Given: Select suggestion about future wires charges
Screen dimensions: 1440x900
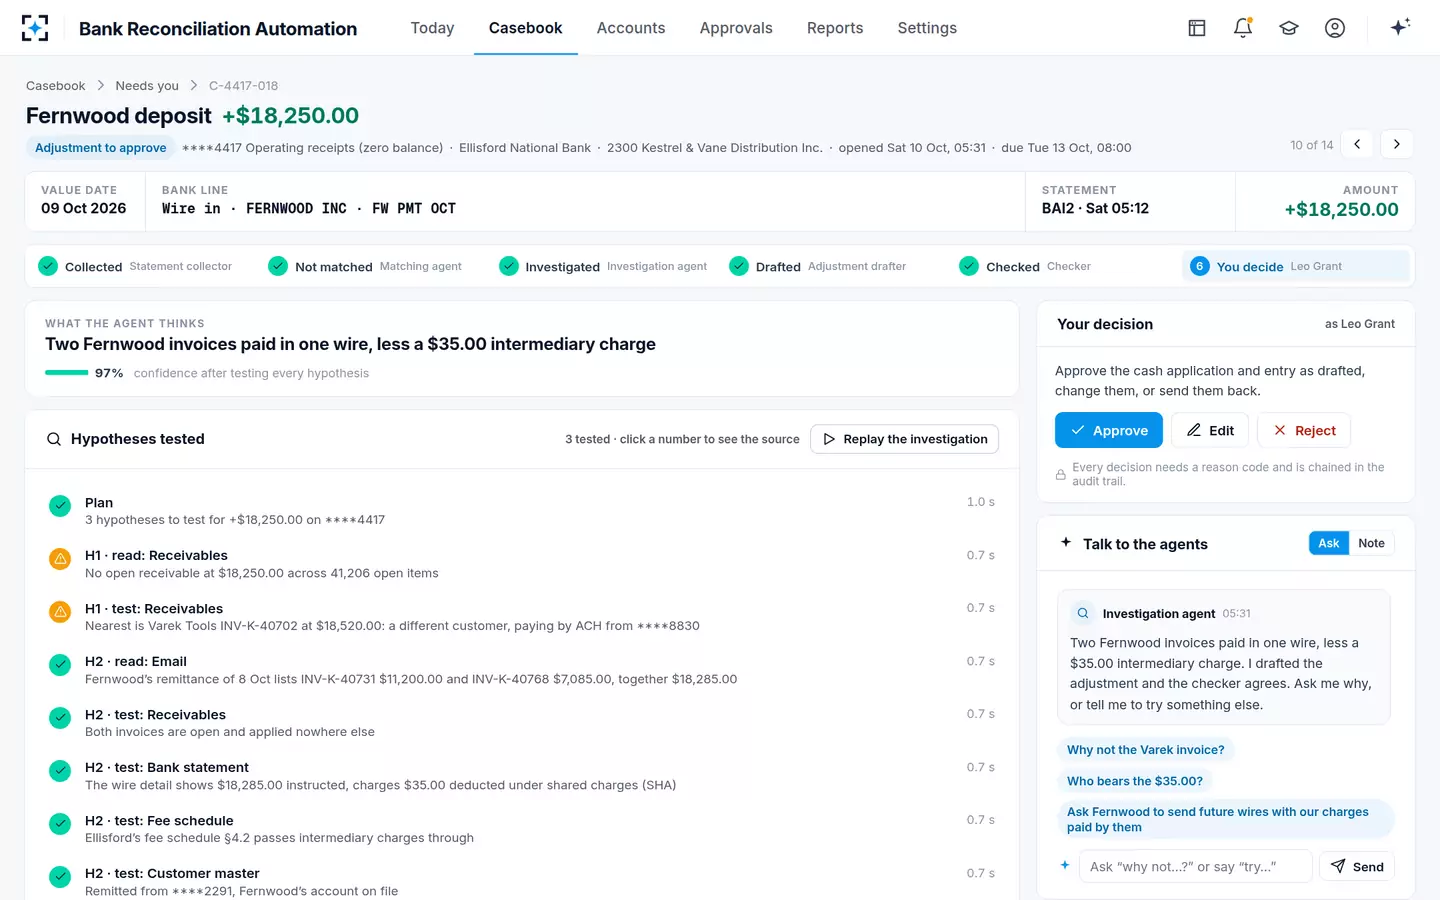Looking at the screenshot, I should pos(1225,819).
